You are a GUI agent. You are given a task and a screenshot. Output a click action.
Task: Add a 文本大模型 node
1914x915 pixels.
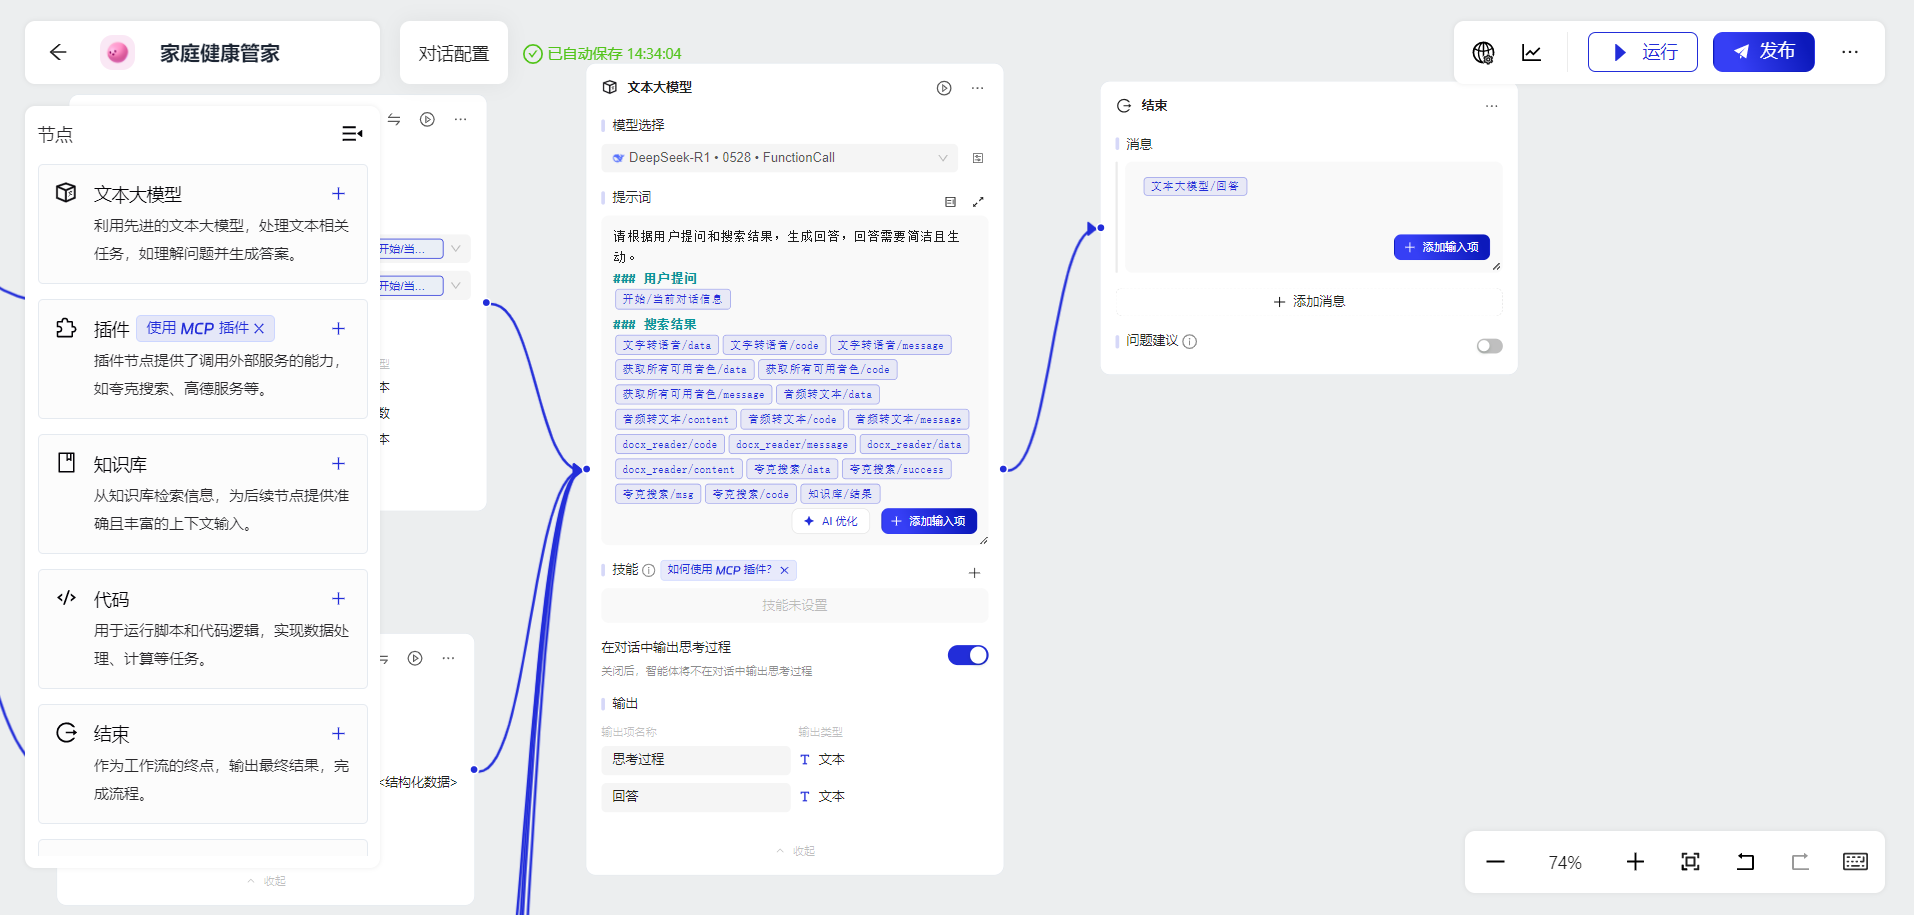(x=338, y=194)
